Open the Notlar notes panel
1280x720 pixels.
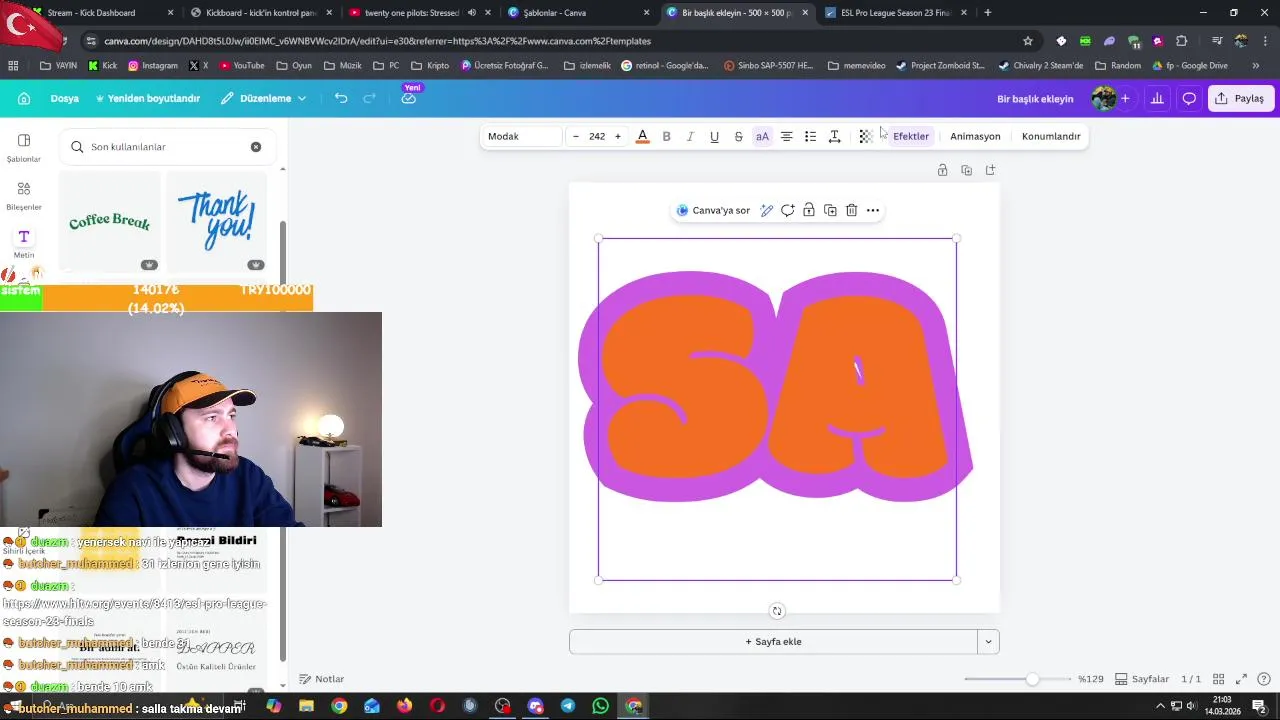(322, 679)
